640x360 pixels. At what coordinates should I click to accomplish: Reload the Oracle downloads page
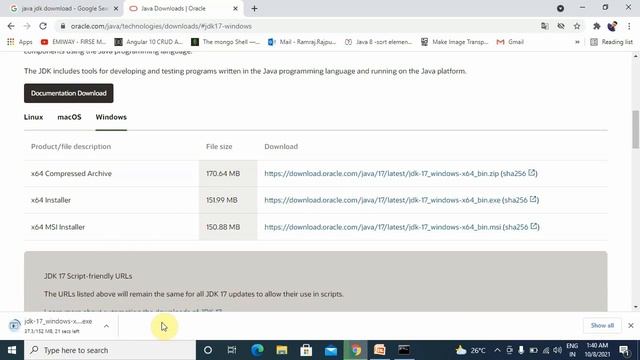[43, 26]
